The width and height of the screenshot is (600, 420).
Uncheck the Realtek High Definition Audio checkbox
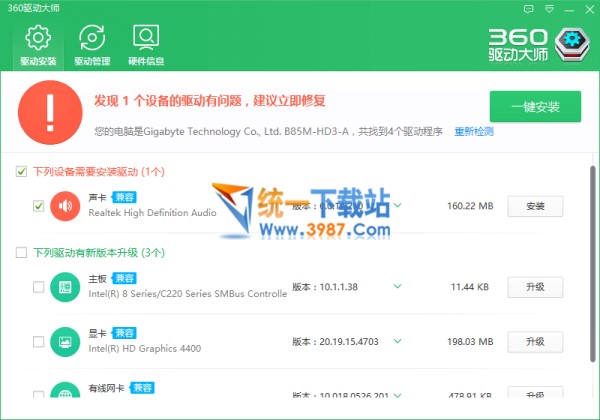click(x=38, y=206)
